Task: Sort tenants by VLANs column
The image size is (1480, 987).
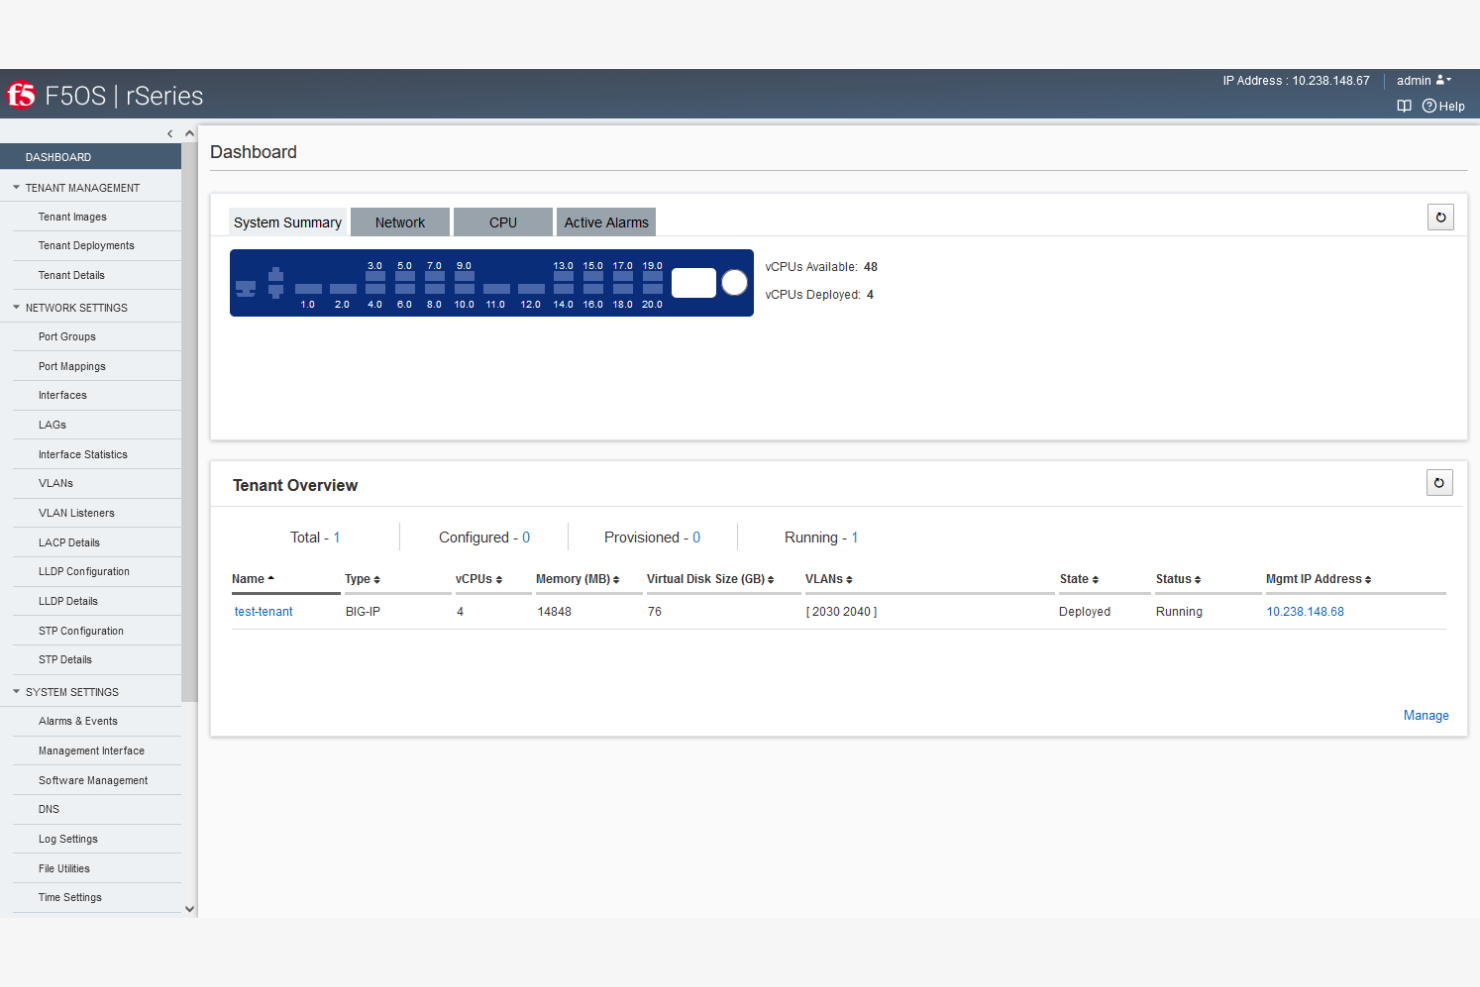Action: (829, 579)
